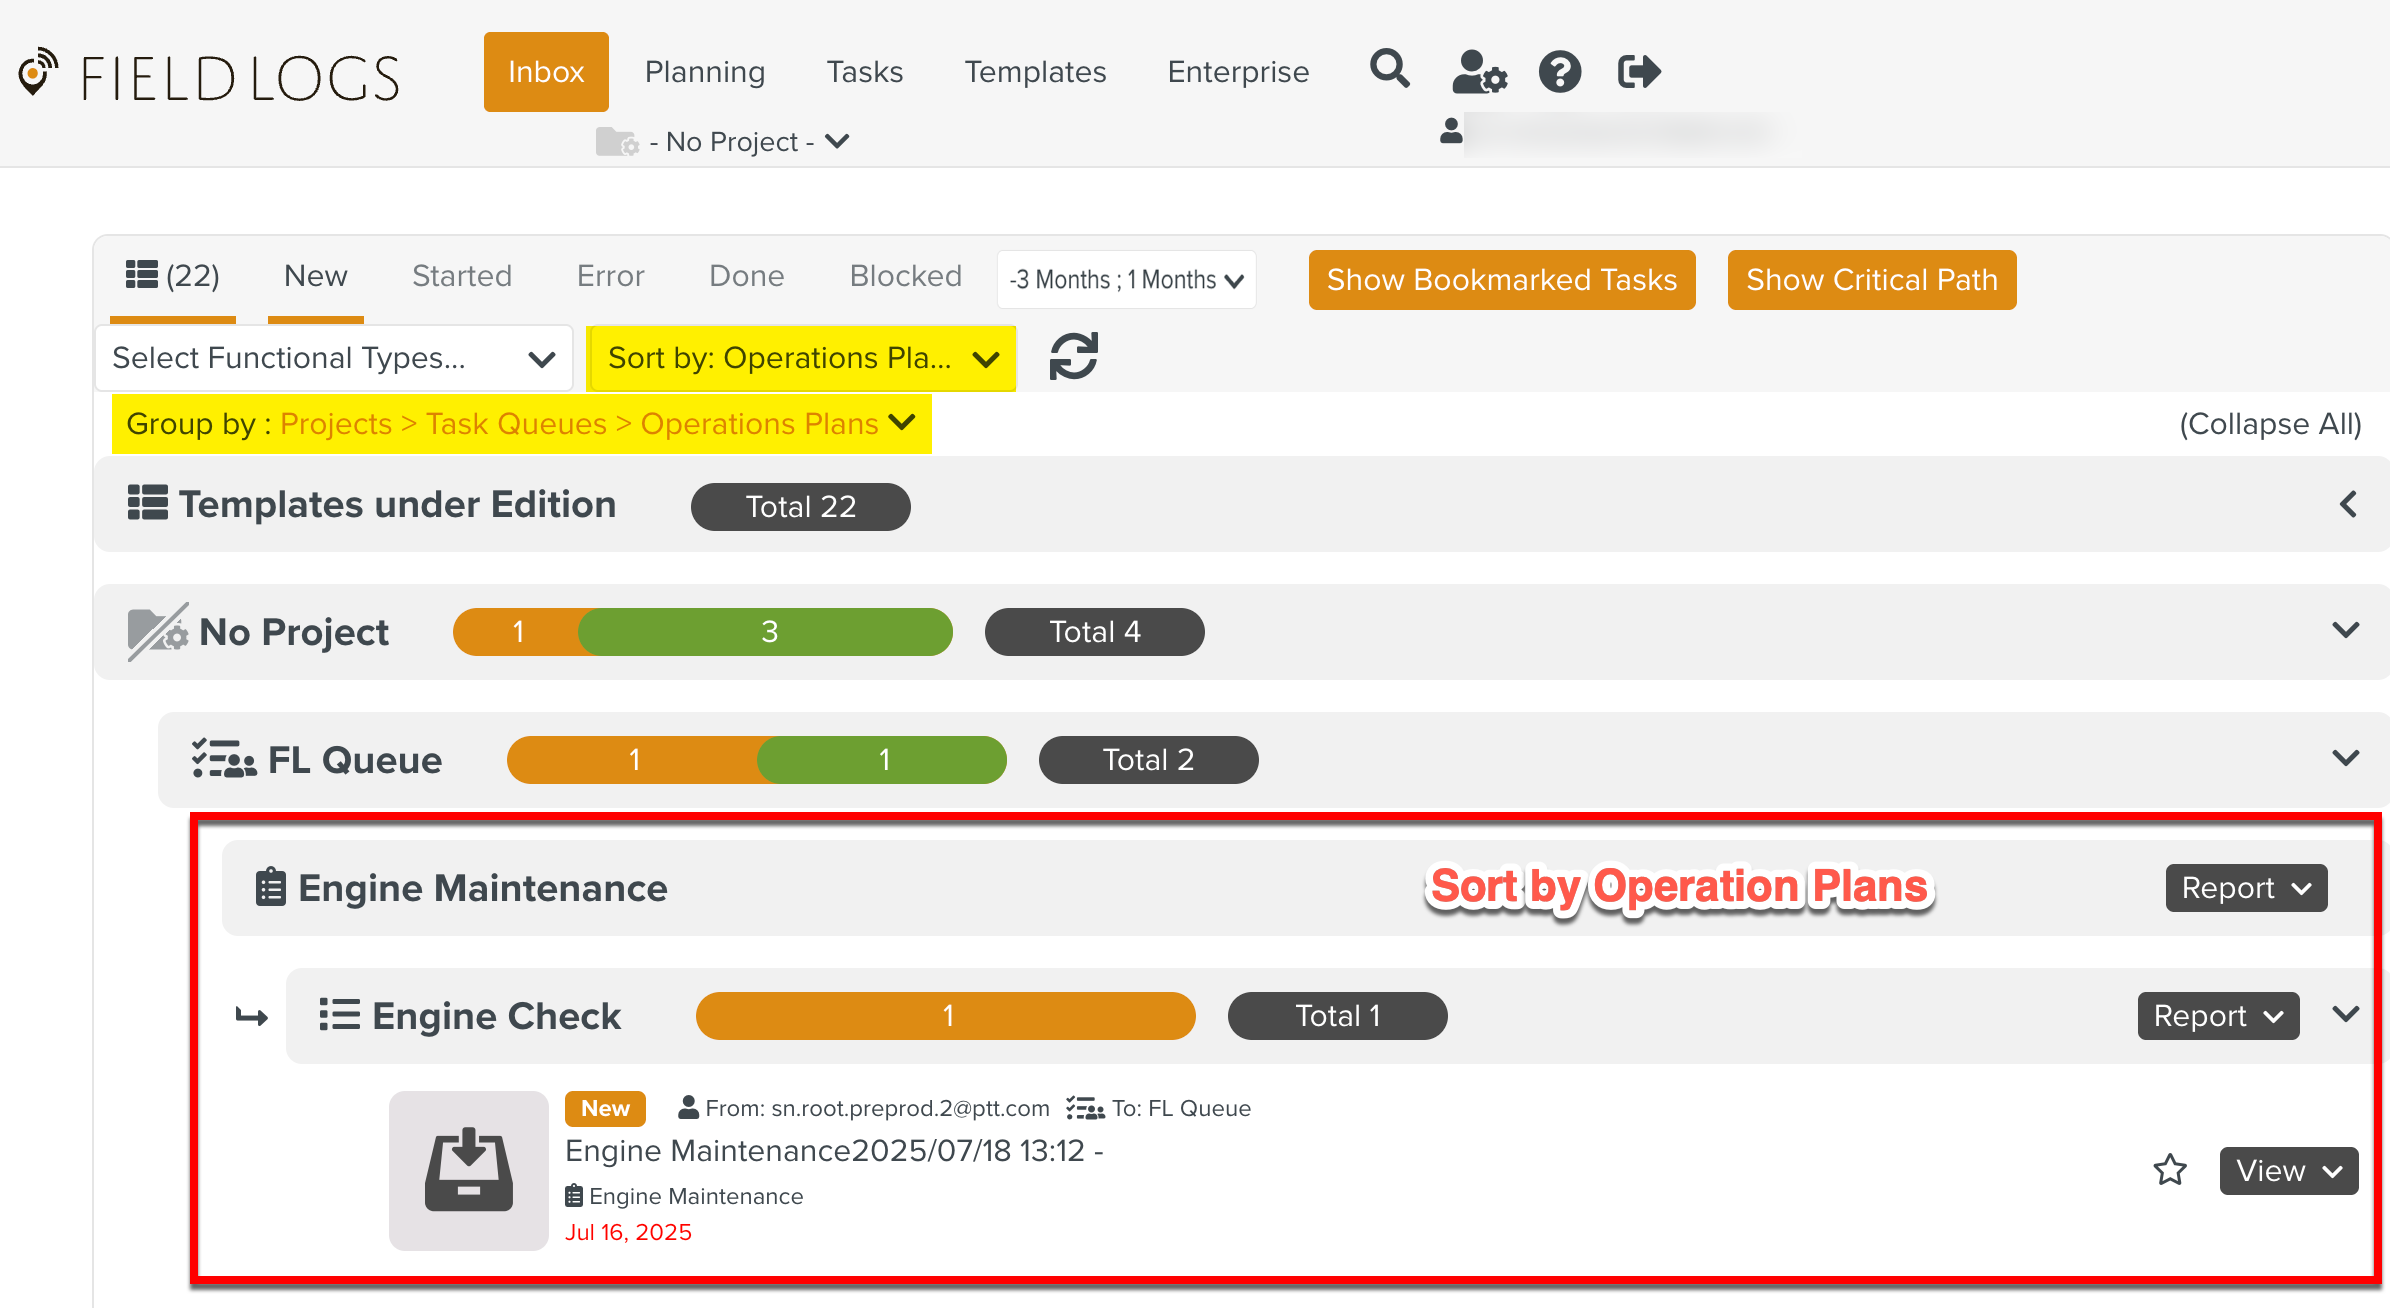Refresh the task list with the refresh icon
2390x1308 pixels.
click(1073, 356)
